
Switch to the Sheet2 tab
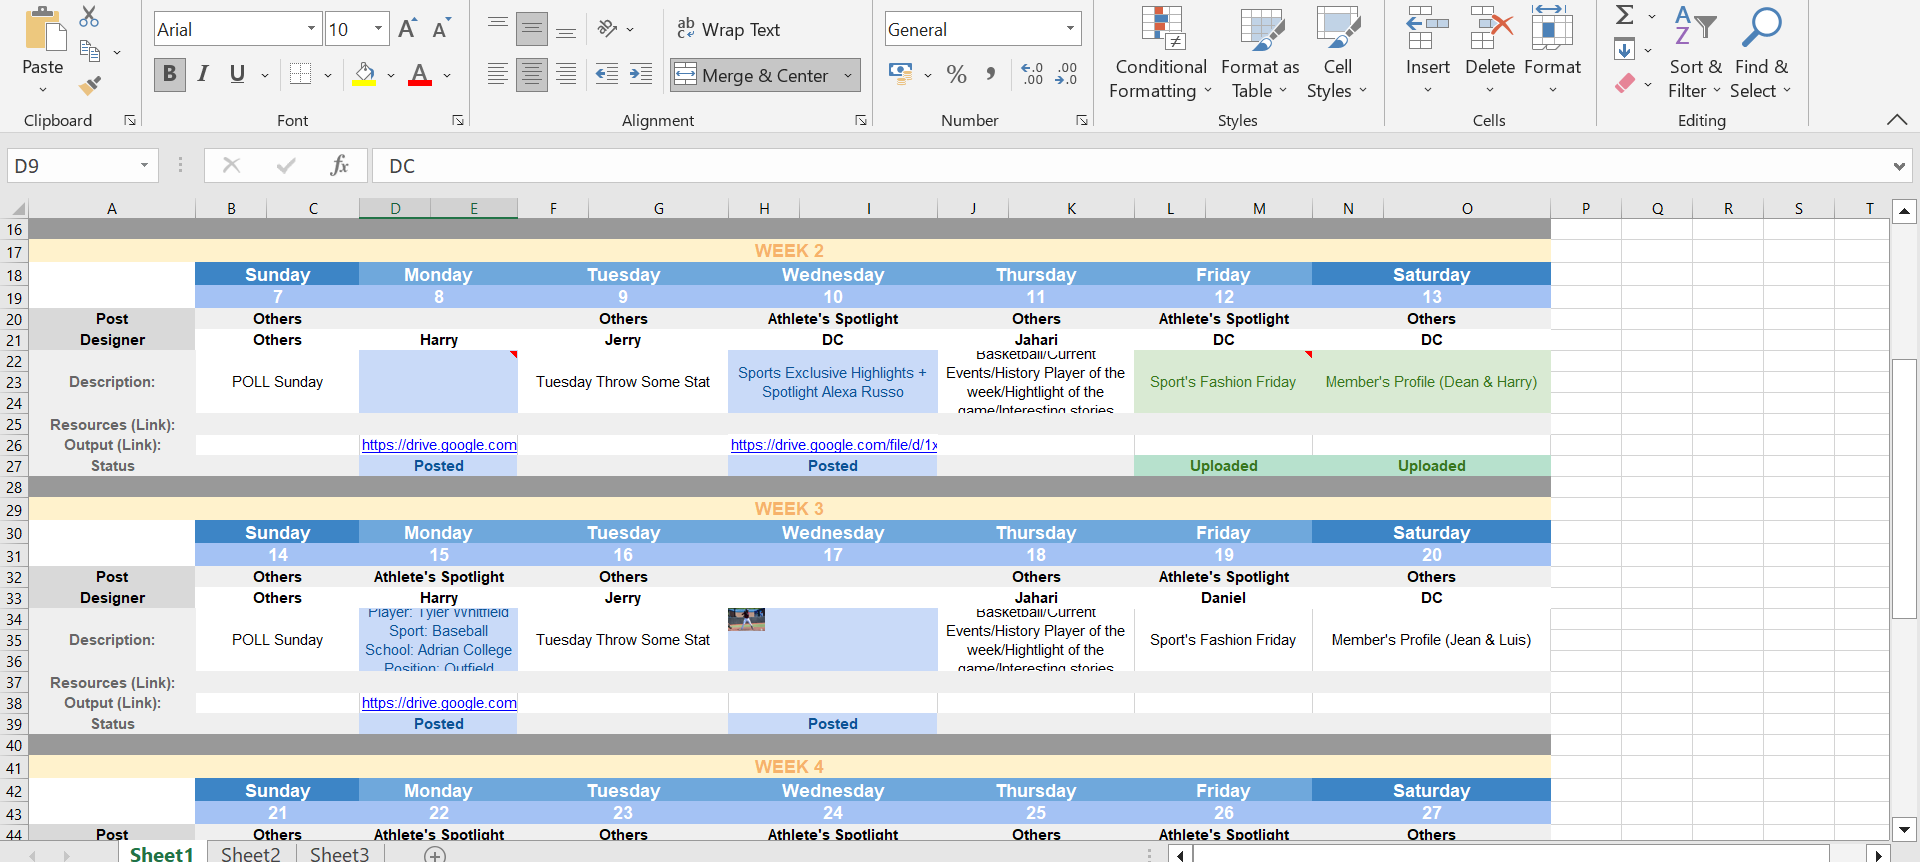[x=251, y=854]
